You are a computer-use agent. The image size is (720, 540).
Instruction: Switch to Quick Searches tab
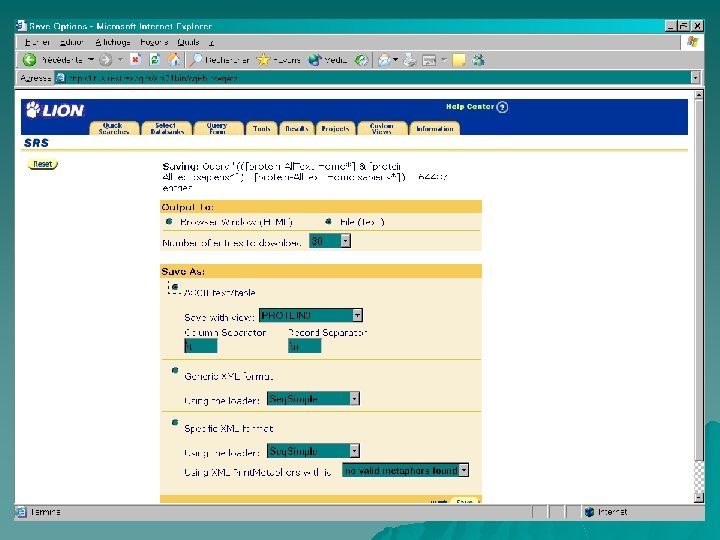pyautogui.click(x=114, y=128)
